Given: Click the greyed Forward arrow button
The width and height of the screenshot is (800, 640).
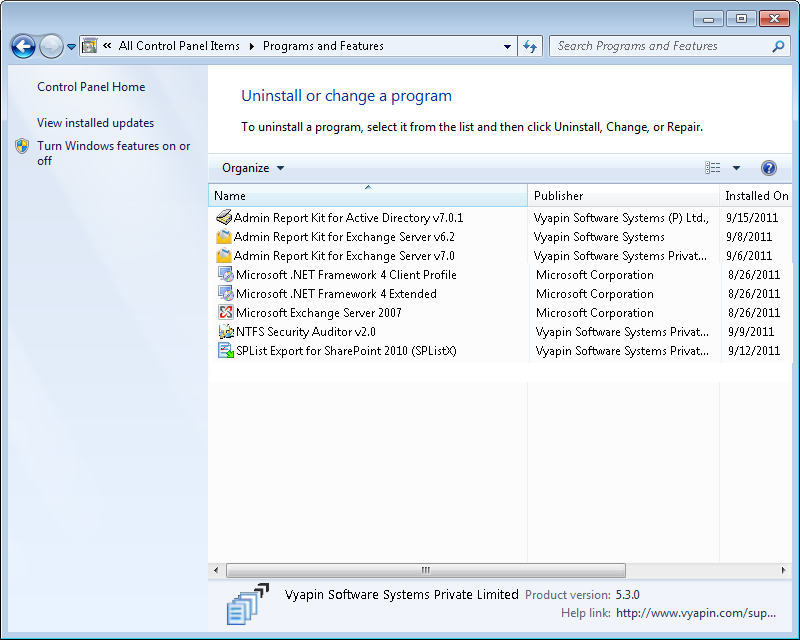Looking at the screenshot, I should tap(51, 46).
